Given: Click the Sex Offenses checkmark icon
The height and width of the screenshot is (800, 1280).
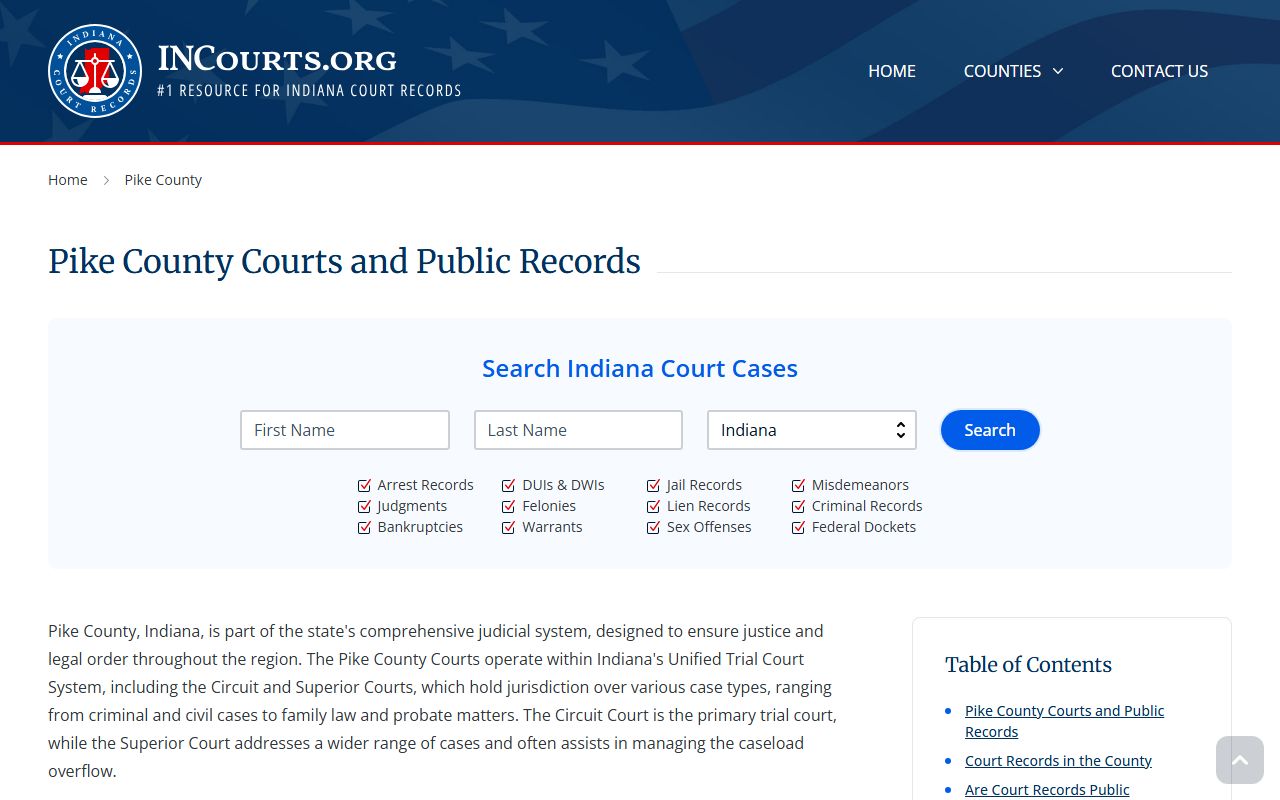Looking at the screenshot, I should [654, 527].
